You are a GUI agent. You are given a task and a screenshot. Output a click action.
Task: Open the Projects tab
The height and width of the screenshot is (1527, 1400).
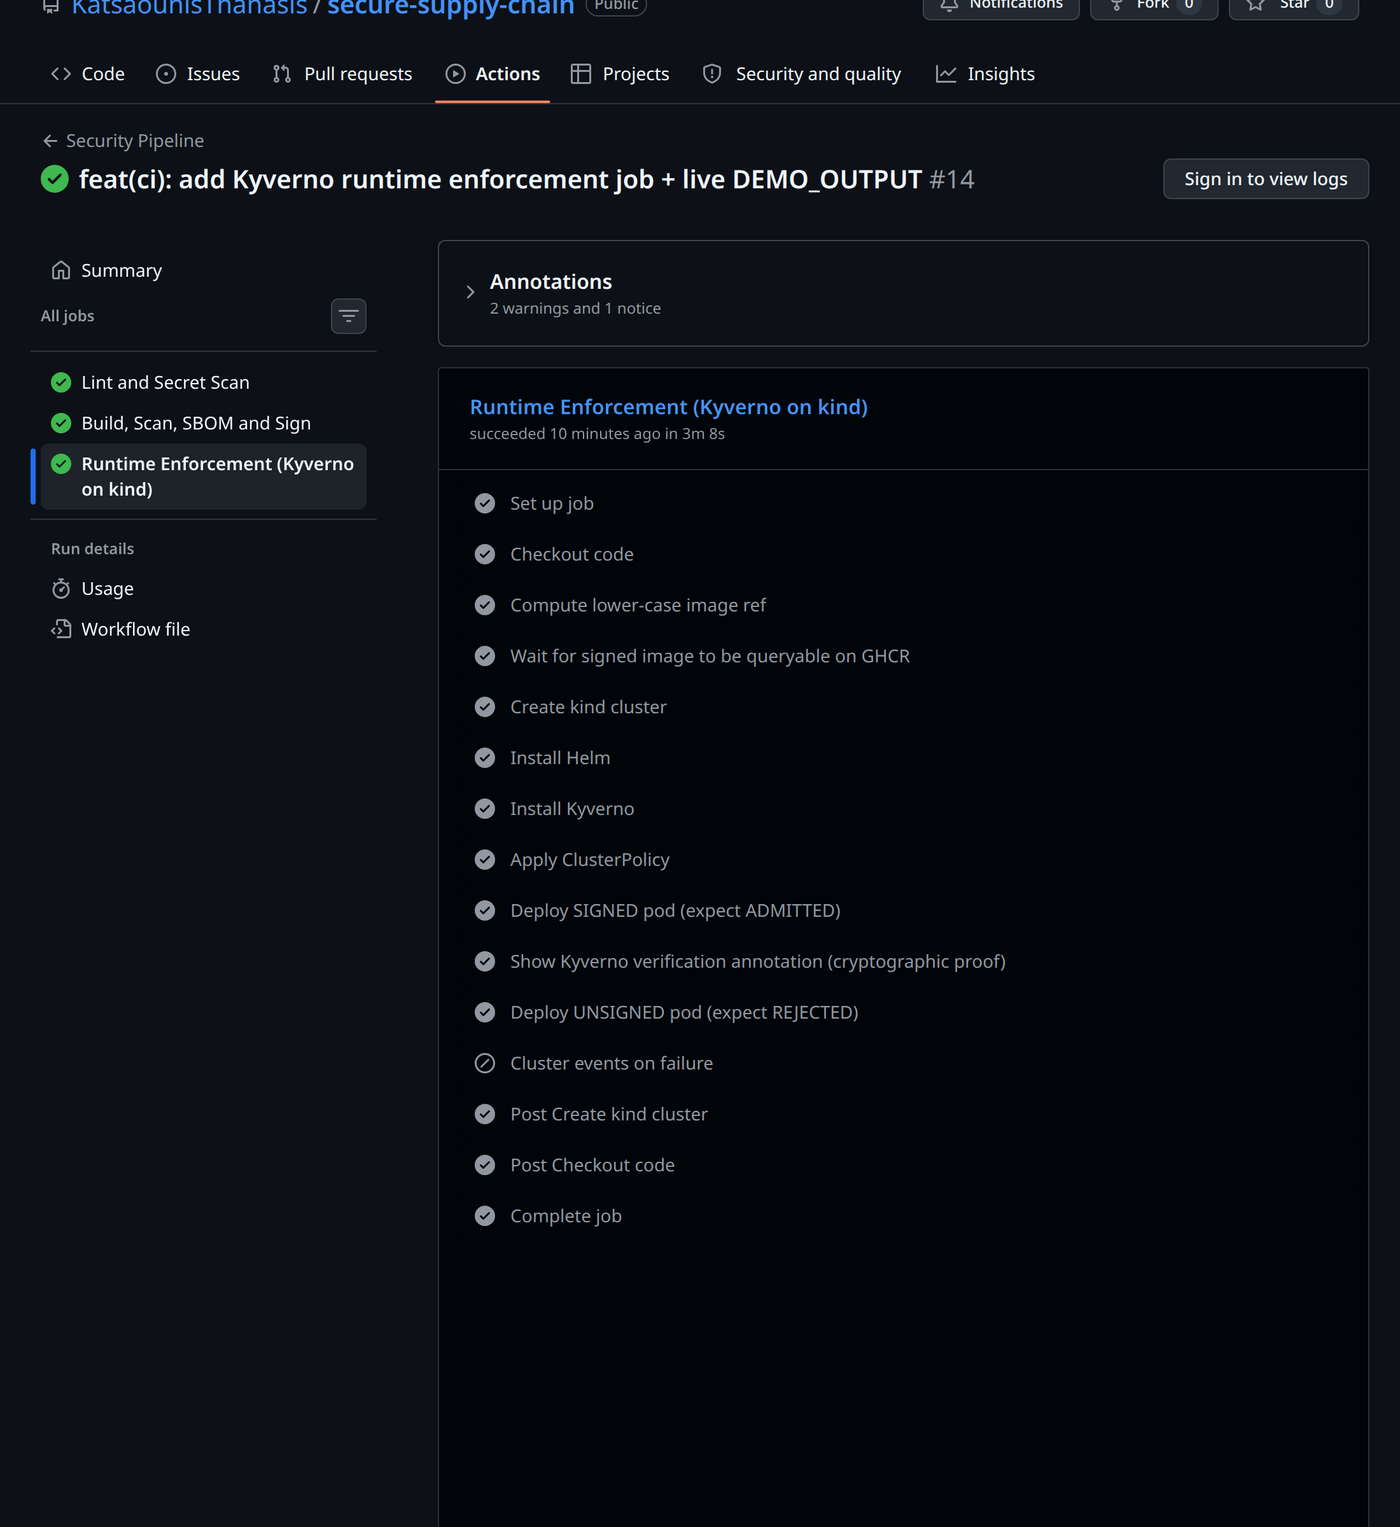click(x=620, y=74)
